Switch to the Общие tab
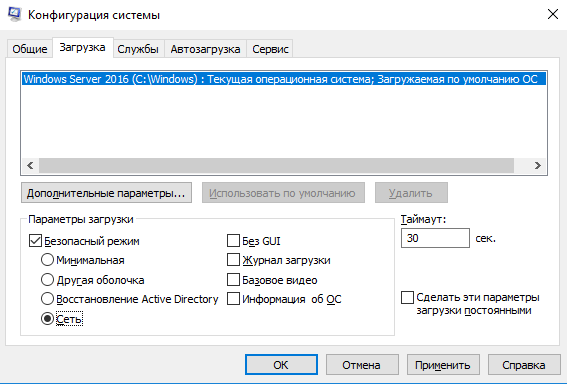This screenshot has height=384, width=567. tap(30, 49)
